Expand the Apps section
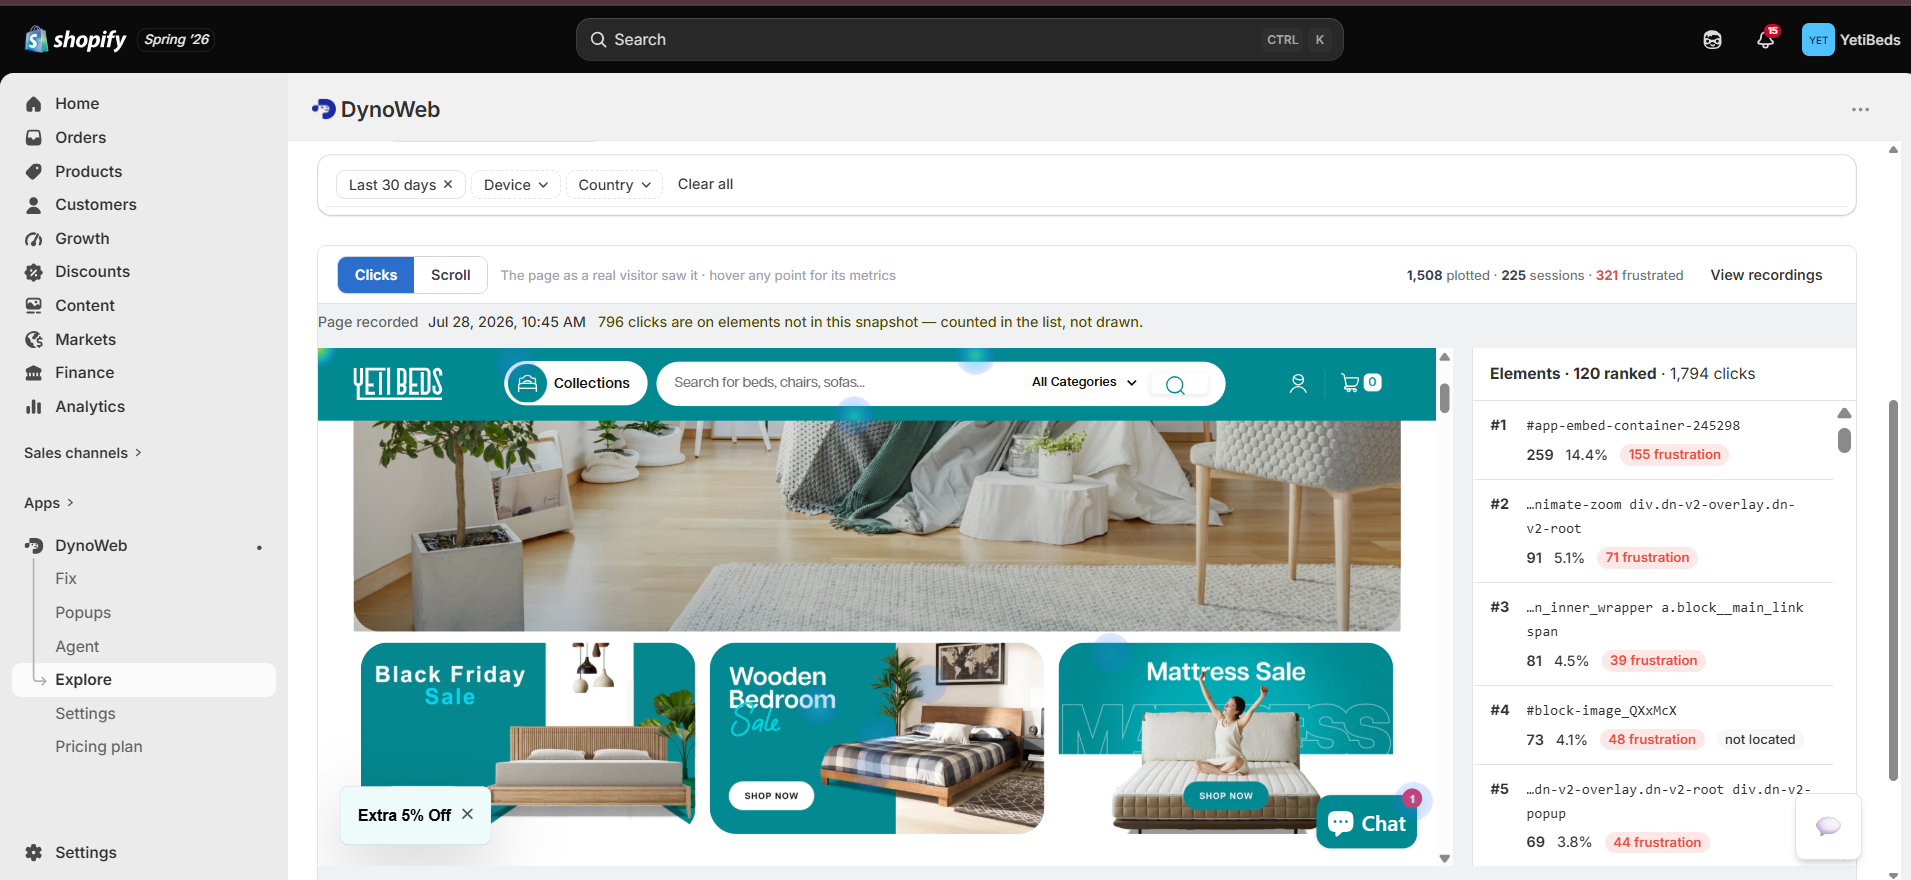 coord(49,503)
